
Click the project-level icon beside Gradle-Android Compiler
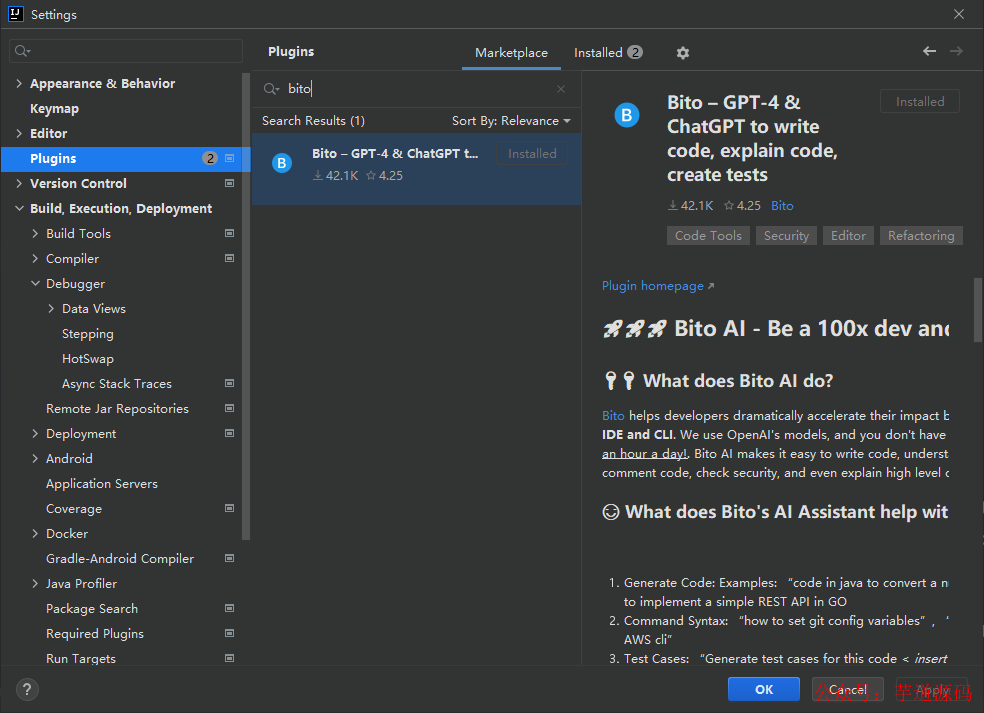pos(230,559)
